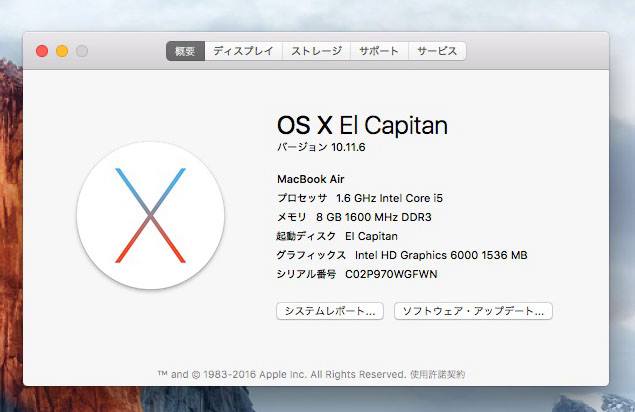Click processor value 1.6 GHz Intel Core i5
The width and height of the screenshot is (635, 412).
coord(390,198)
